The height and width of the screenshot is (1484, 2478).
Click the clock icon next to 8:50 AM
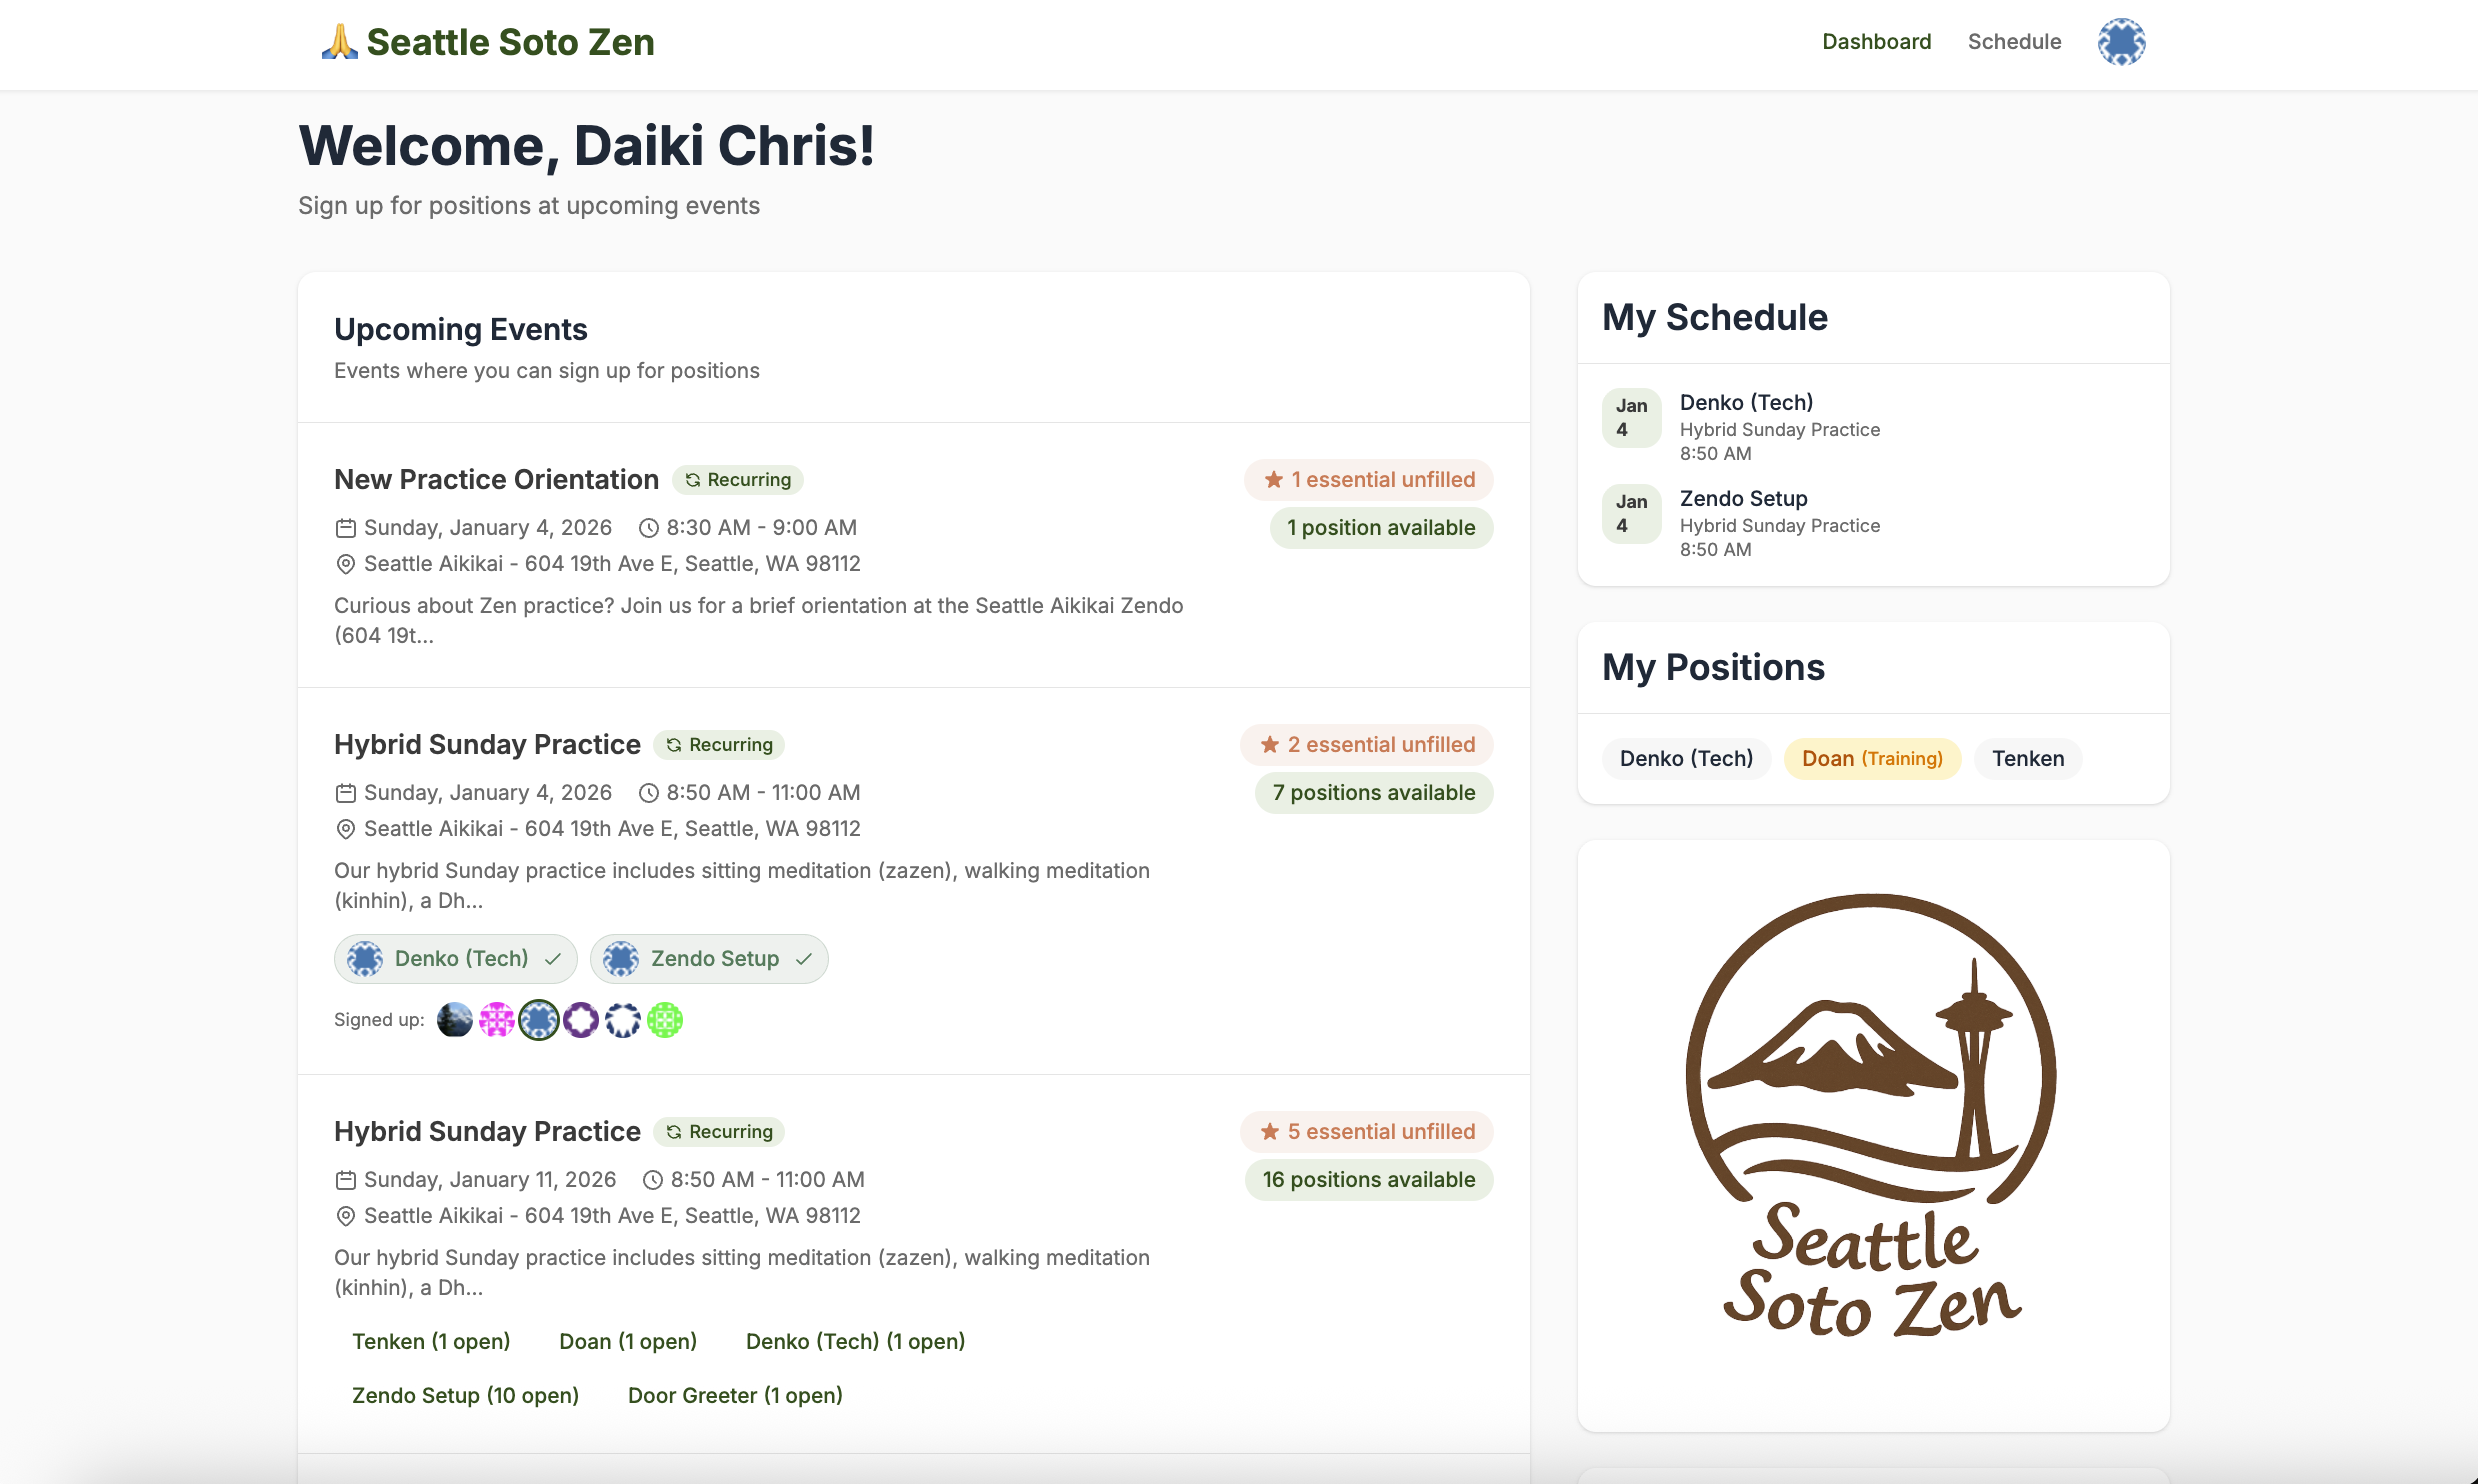(x=652, y=792)
